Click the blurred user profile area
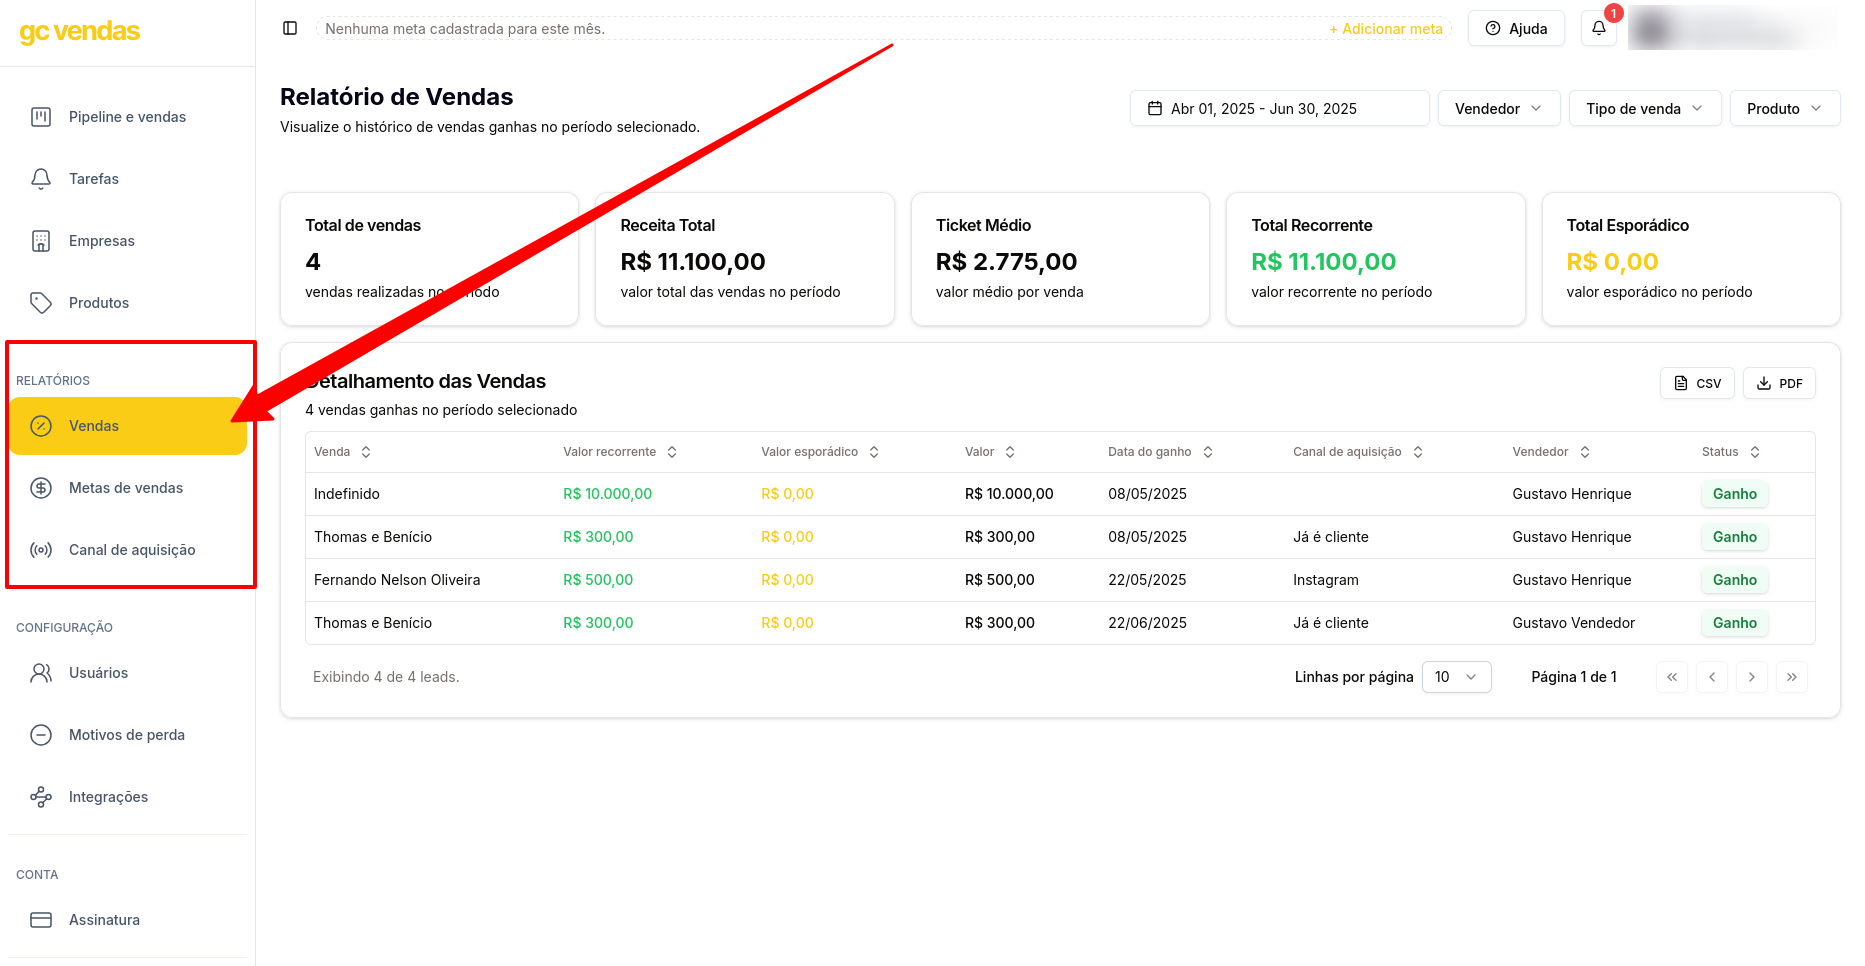The height and width of the screenshot is (966, 1865). coord(1732,28)
